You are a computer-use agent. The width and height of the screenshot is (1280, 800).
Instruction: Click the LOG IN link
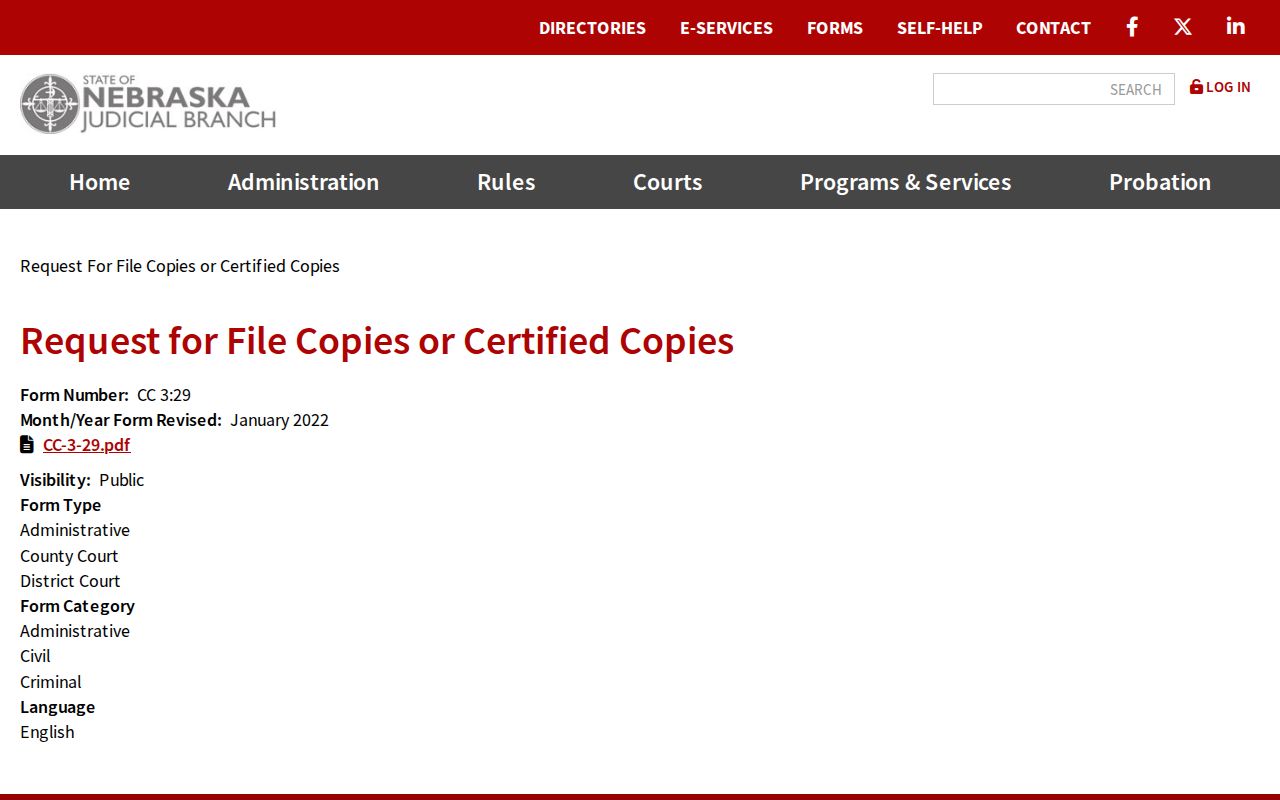pos(1228,87)
